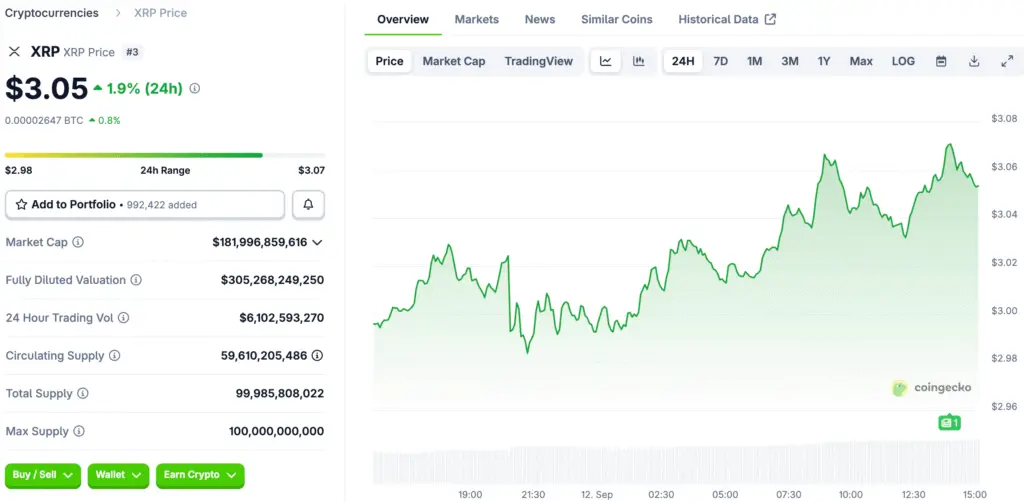This screenshot has width=1024, height=502.
Task: Click Total Supply info icon
Action: [82, 394]
